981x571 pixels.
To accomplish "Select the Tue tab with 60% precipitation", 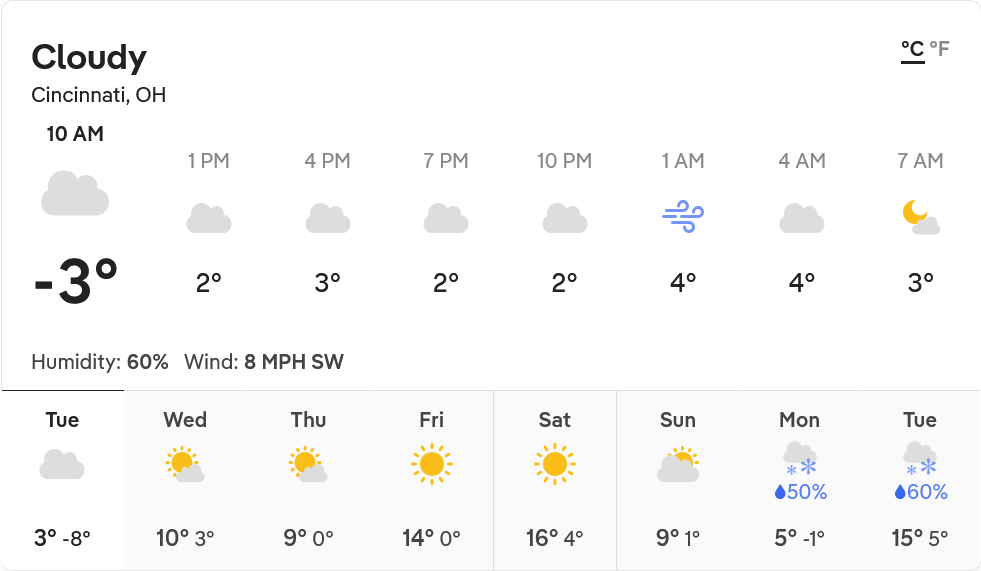I will coord(920,480).
